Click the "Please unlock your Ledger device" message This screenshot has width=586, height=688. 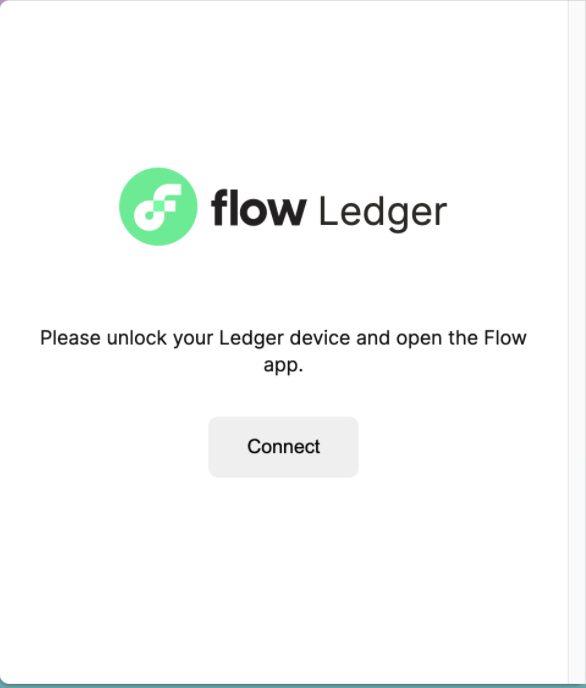pyautogui.click(x=283, y=351)
